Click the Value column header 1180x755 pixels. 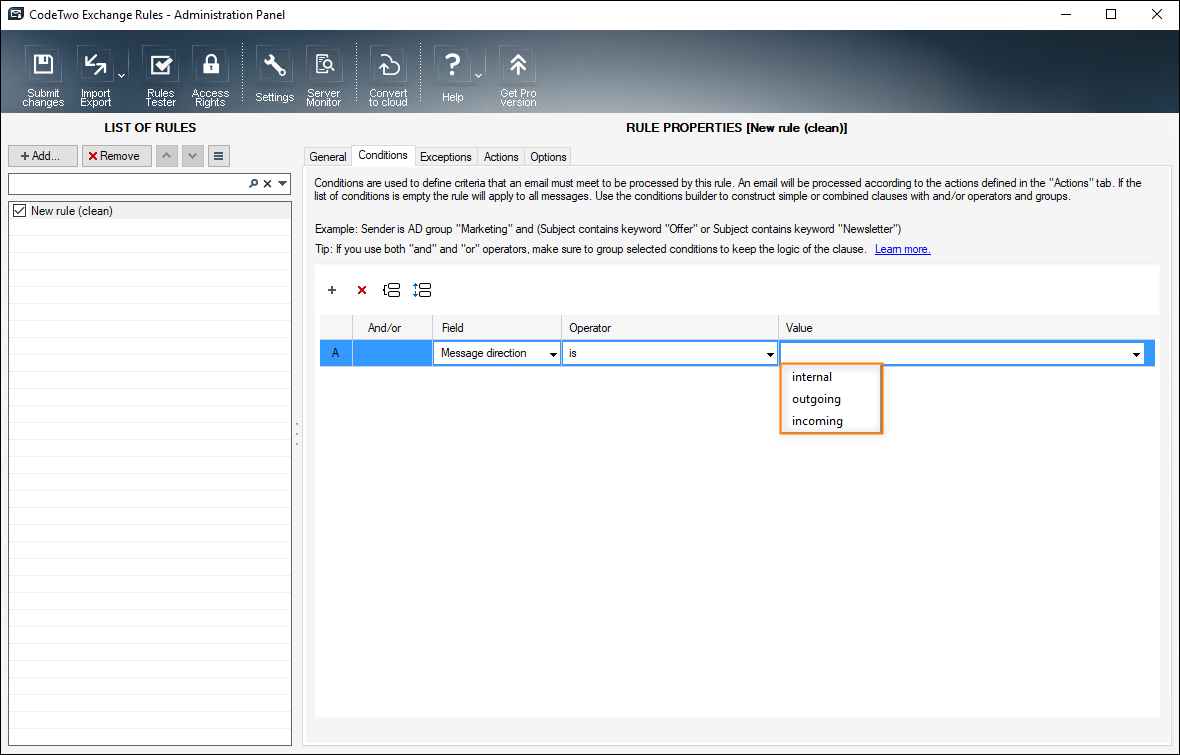pos(966,328)
